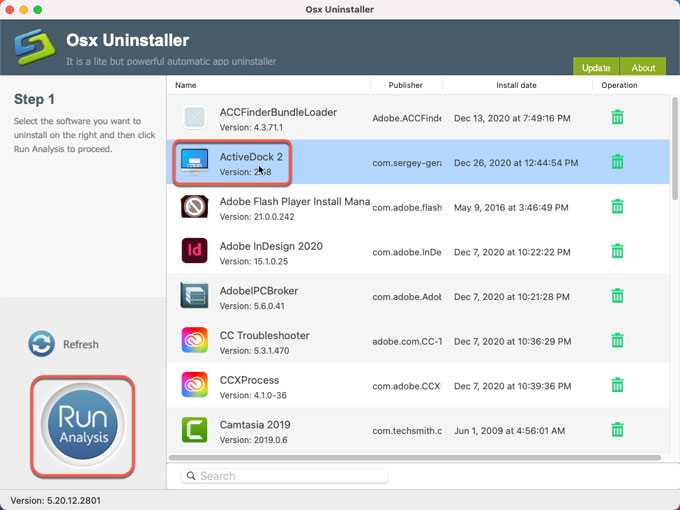
Task: Click the 'com.sergey-gera' publisher cell
Action: pyautogui.click(x=407, y=163)
